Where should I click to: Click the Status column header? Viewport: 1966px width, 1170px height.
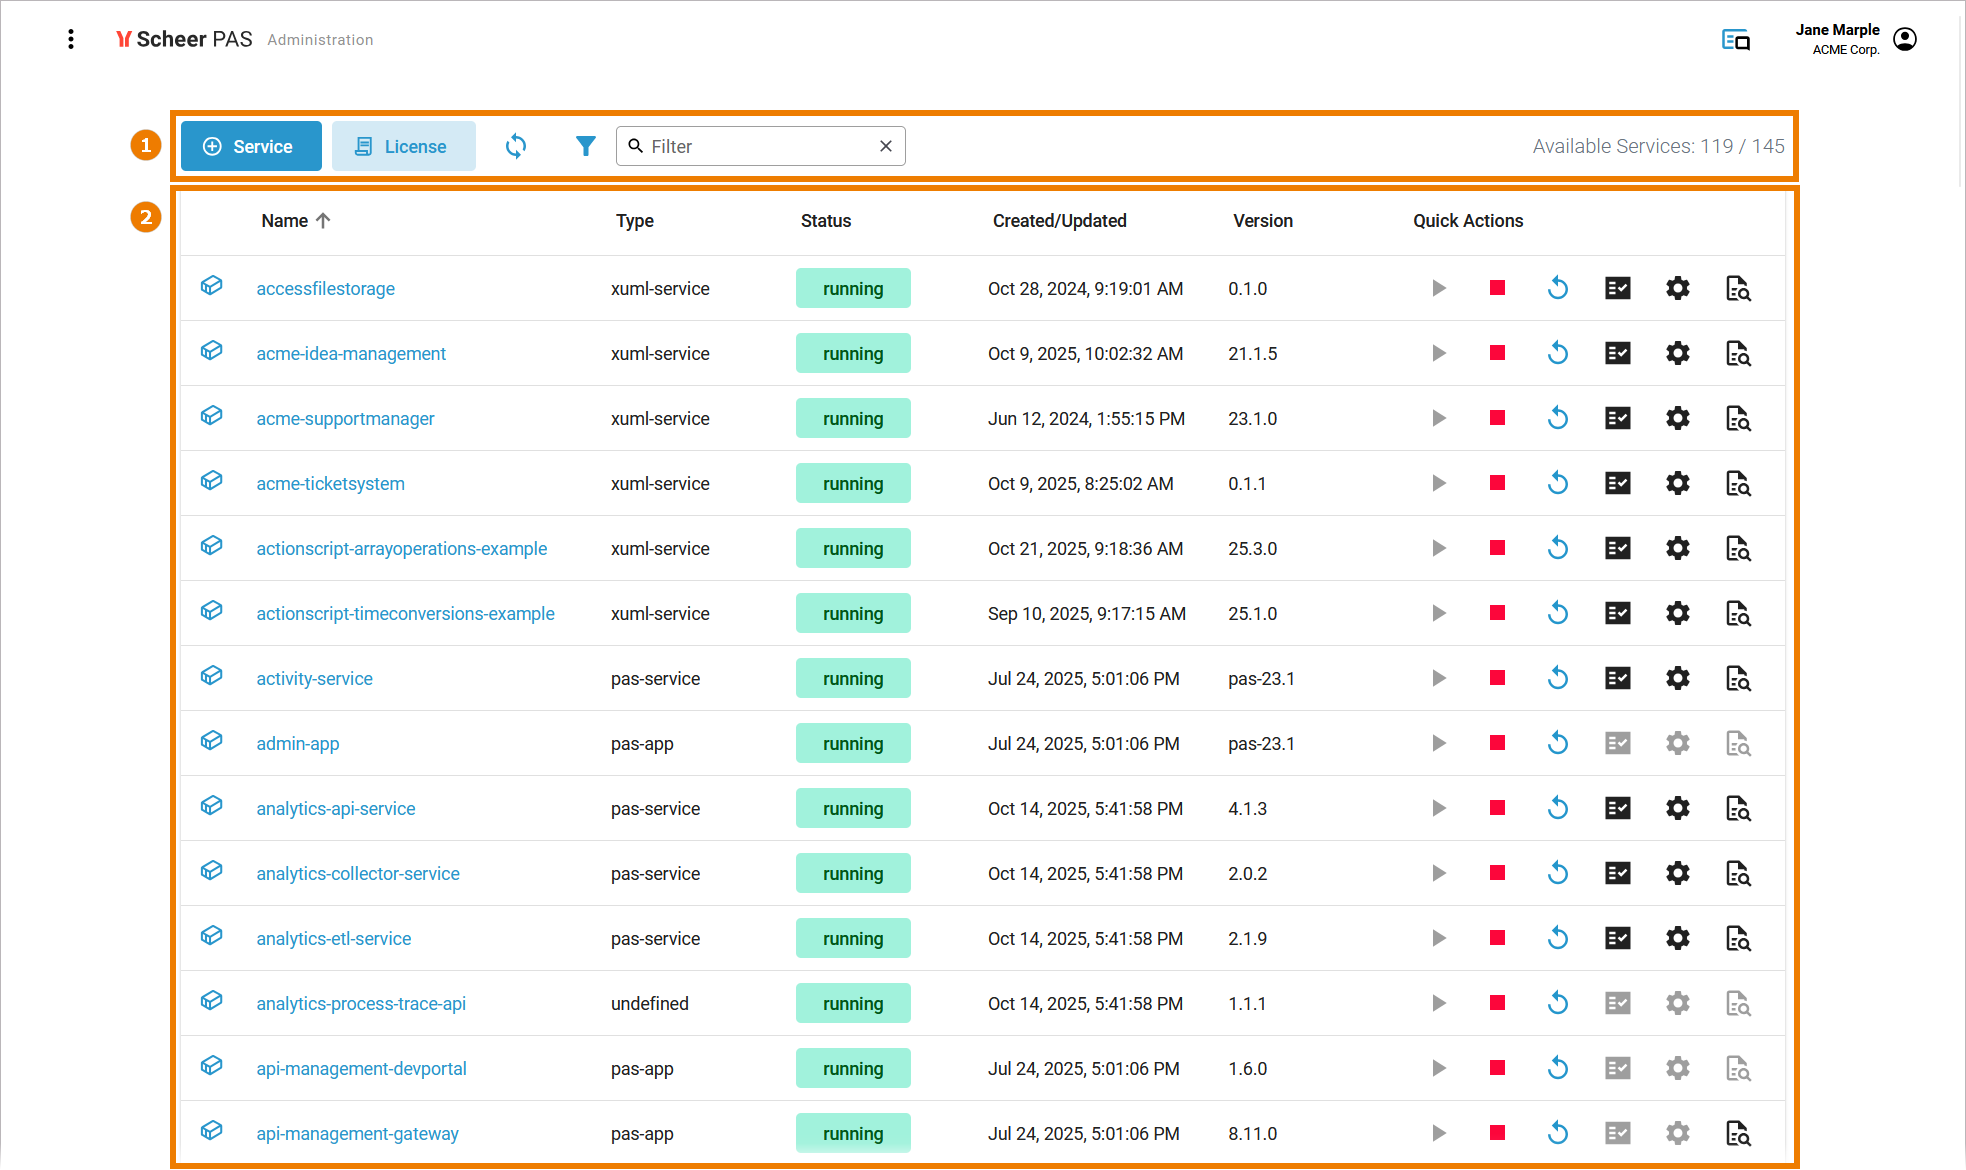point(825,221)
